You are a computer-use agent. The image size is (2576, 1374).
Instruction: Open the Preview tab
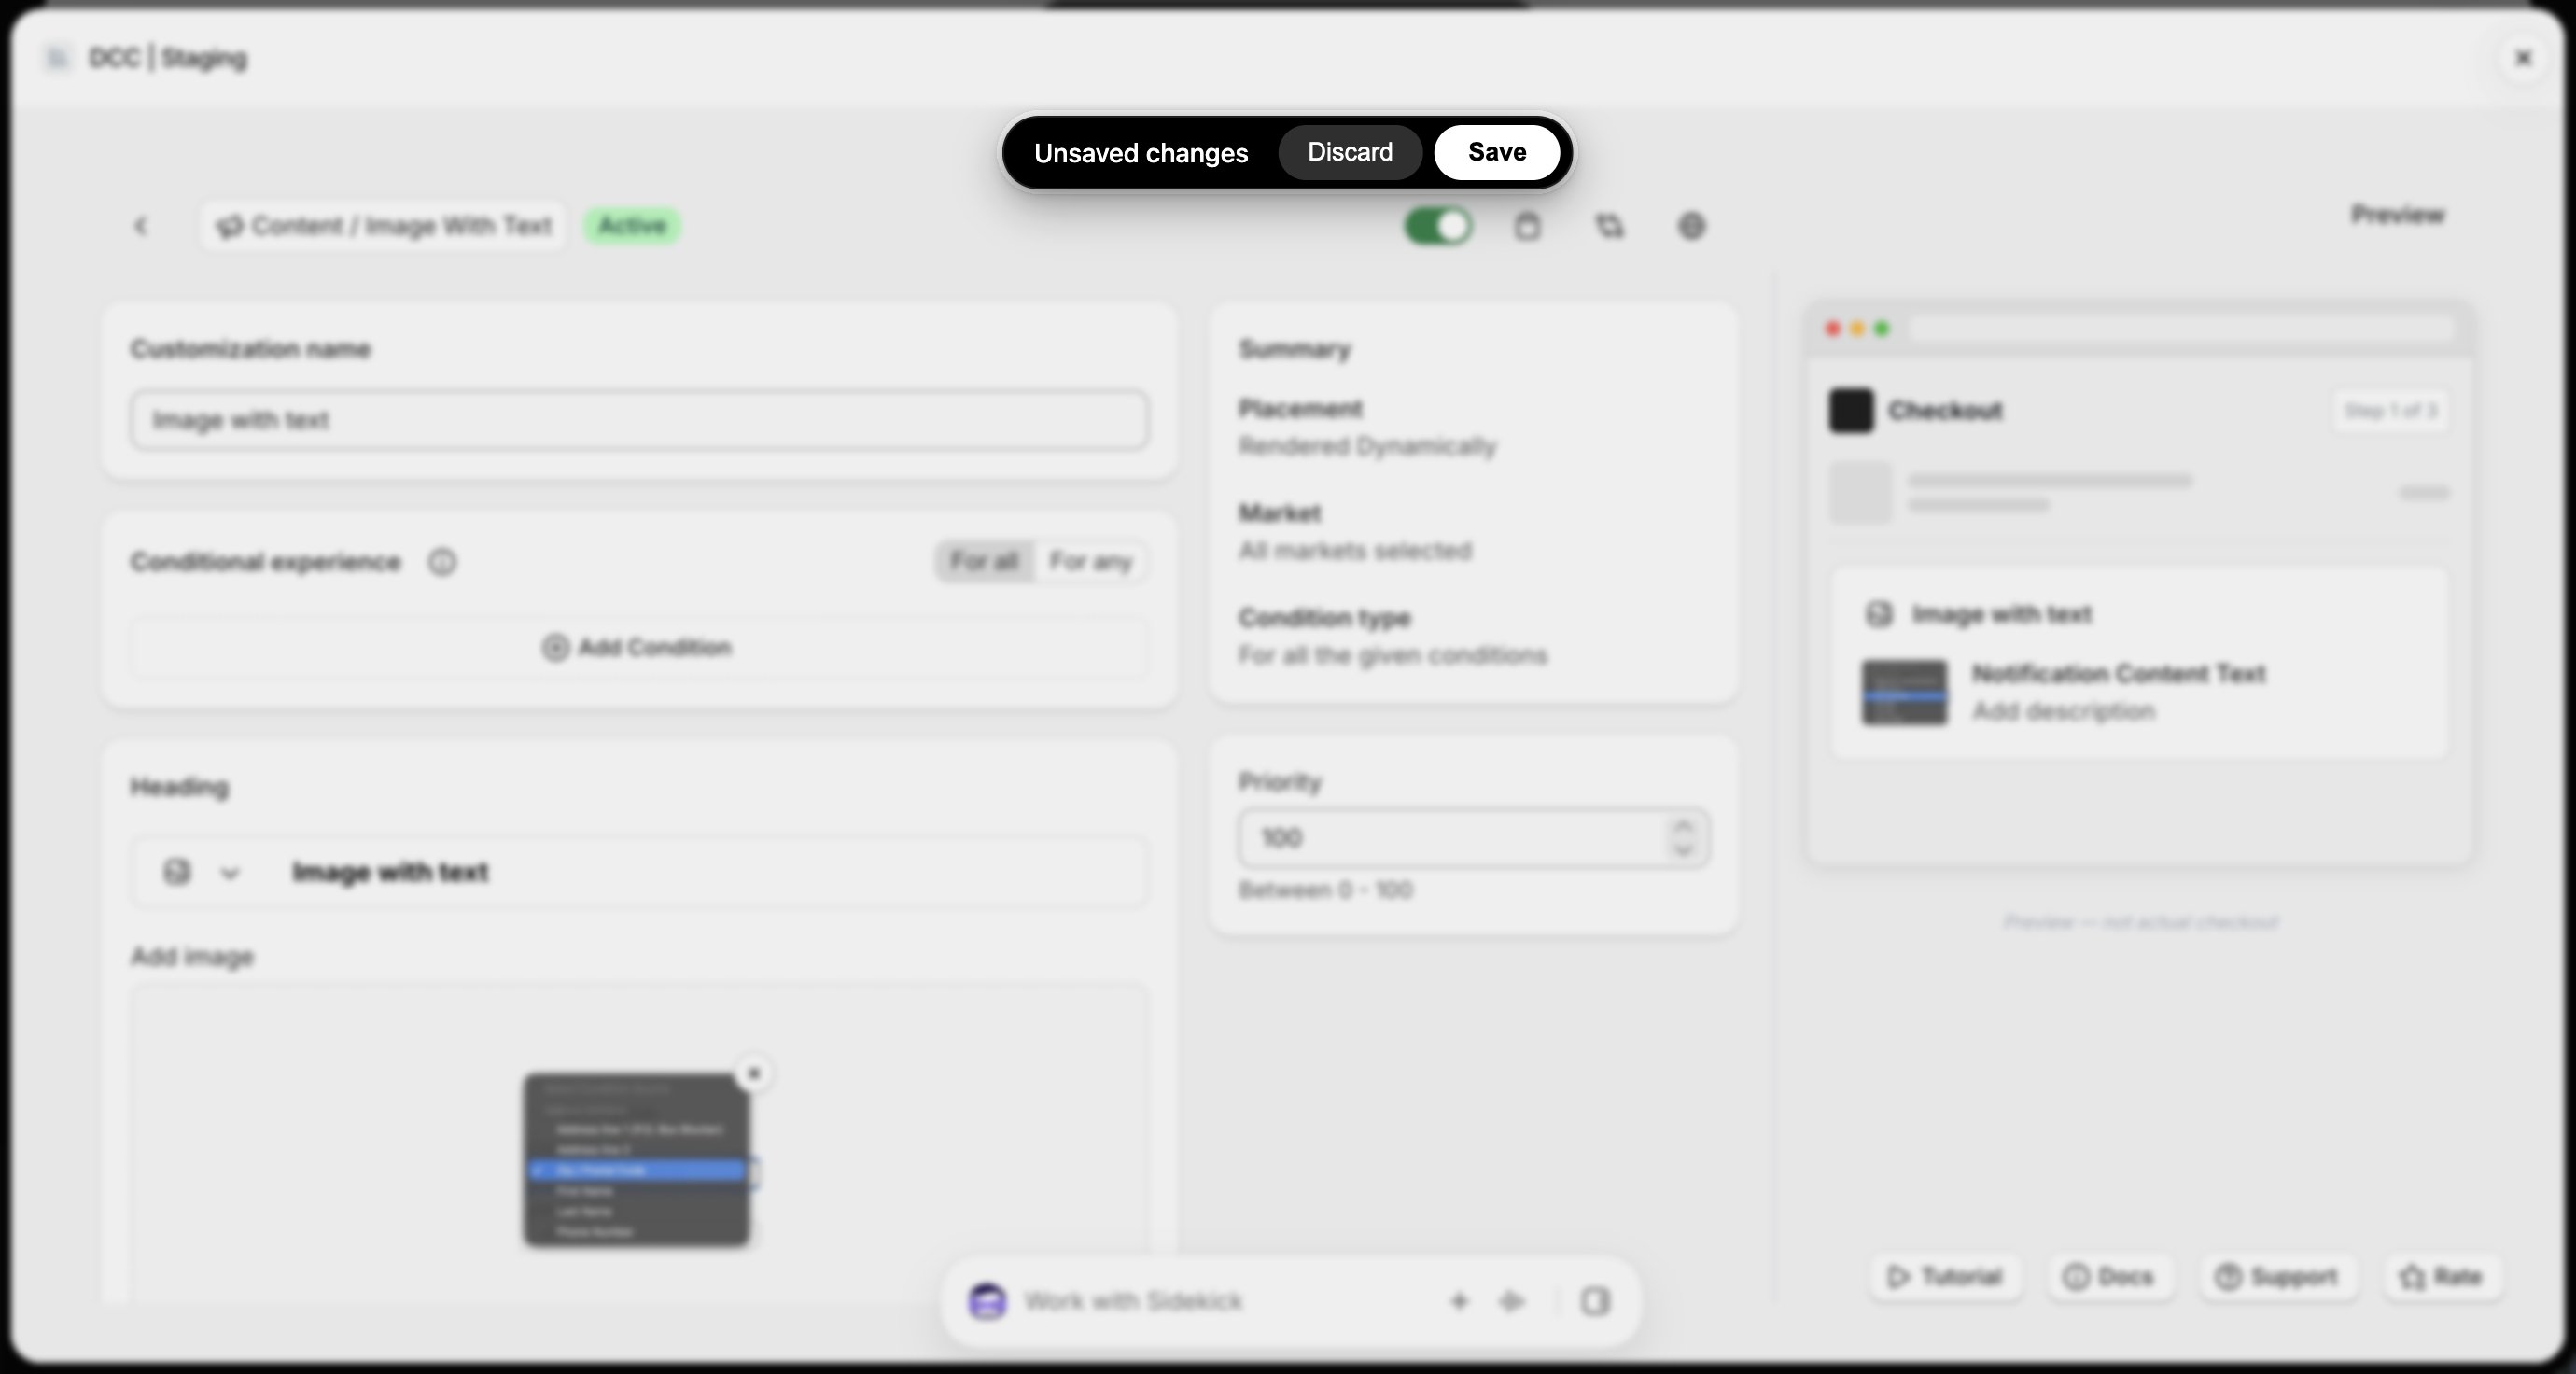coord(2397,214)
